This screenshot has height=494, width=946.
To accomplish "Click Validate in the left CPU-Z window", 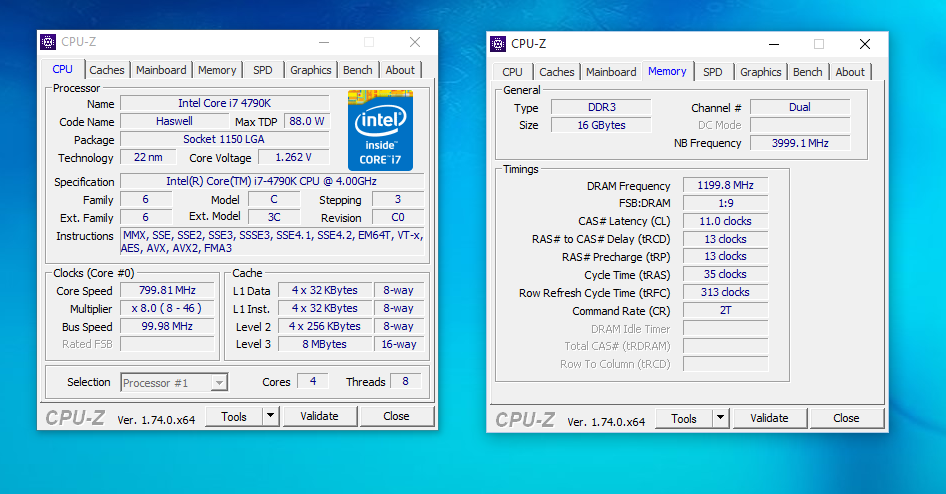I will pos(319,416).
